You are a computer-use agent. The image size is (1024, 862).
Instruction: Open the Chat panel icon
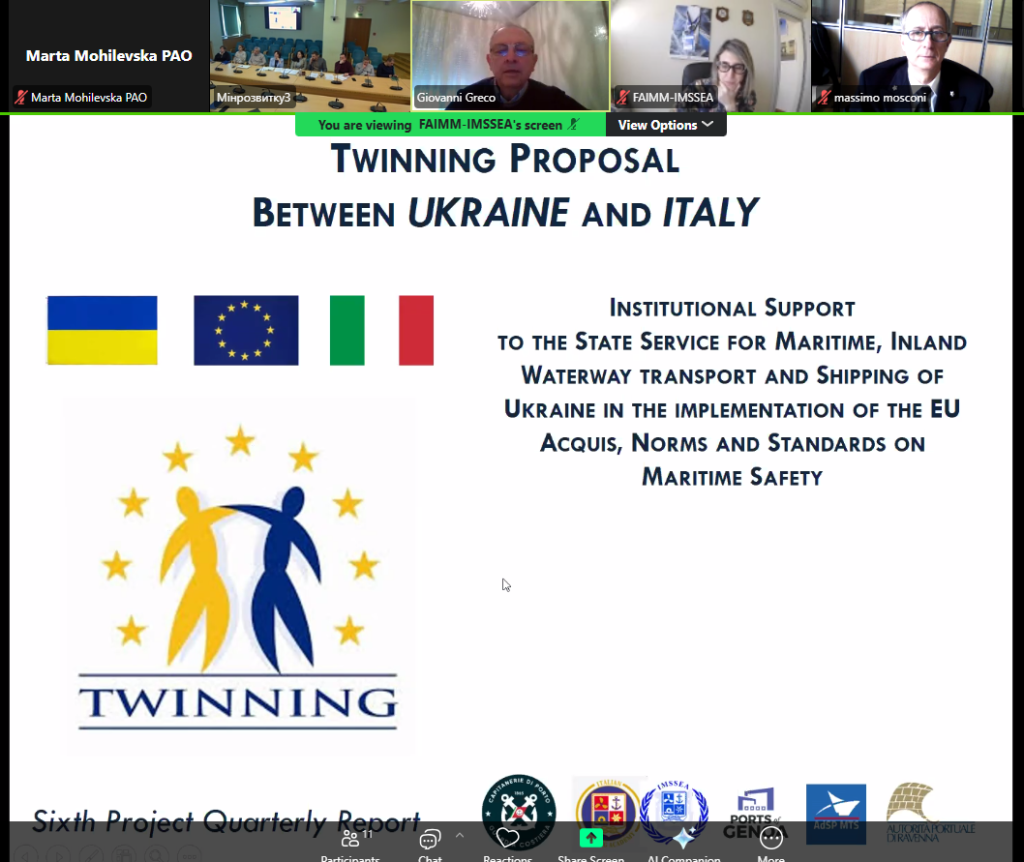click(430, 838)
